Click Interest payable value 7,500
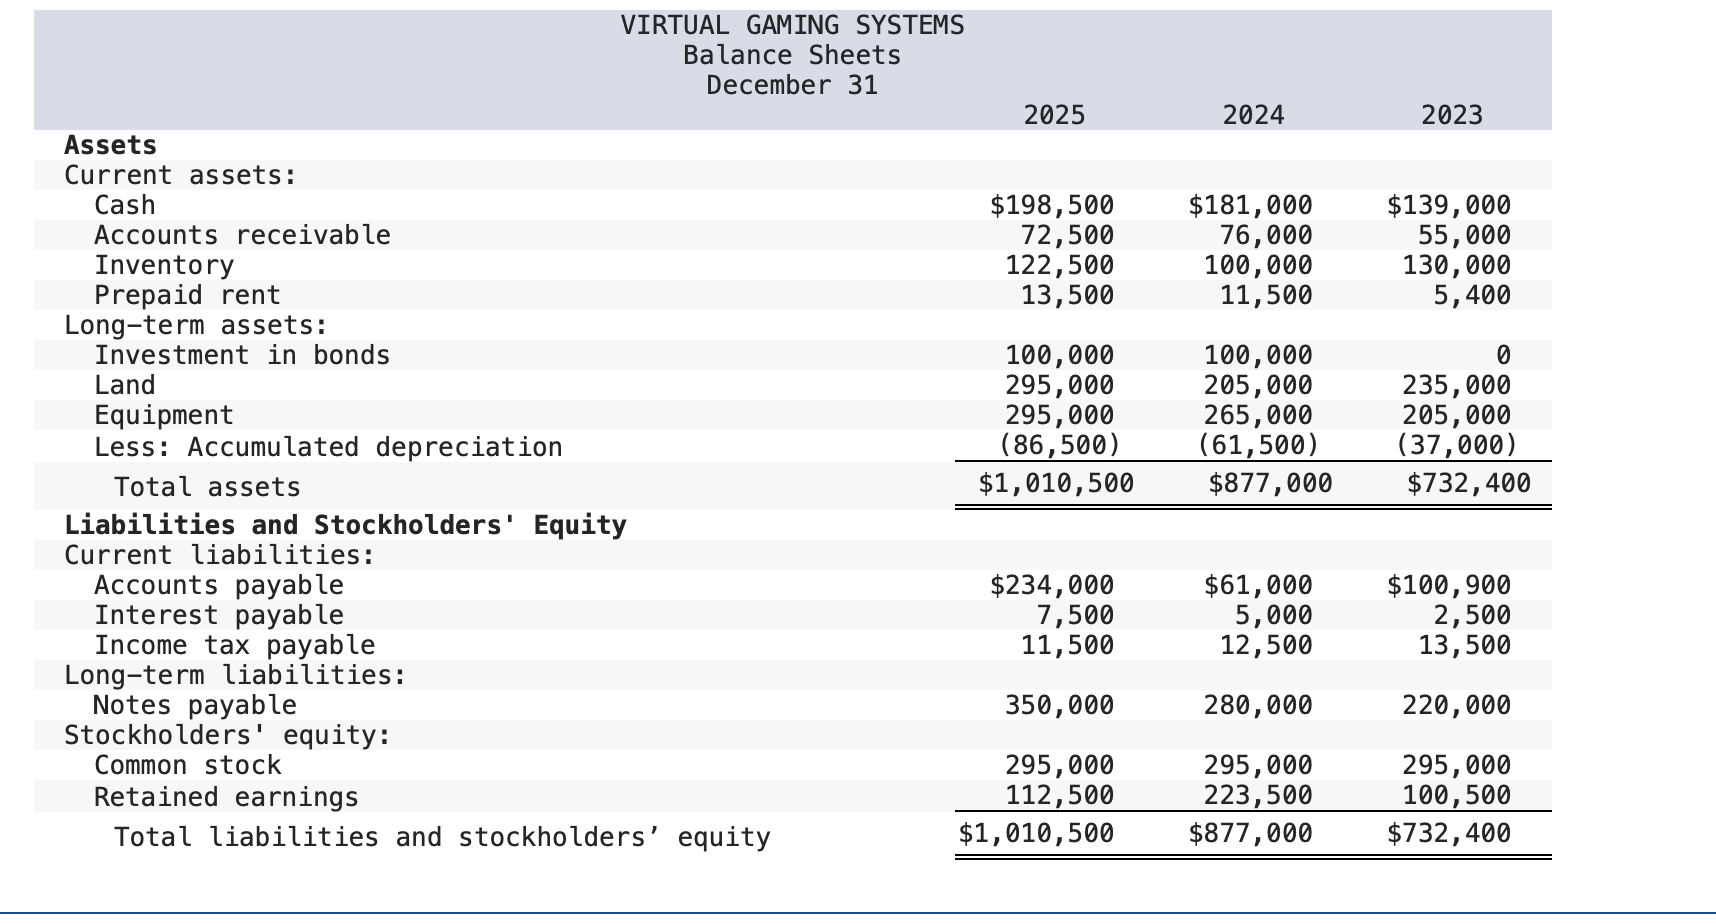The height and width of the screenshot is (924, 1716). click(1075, 615)
